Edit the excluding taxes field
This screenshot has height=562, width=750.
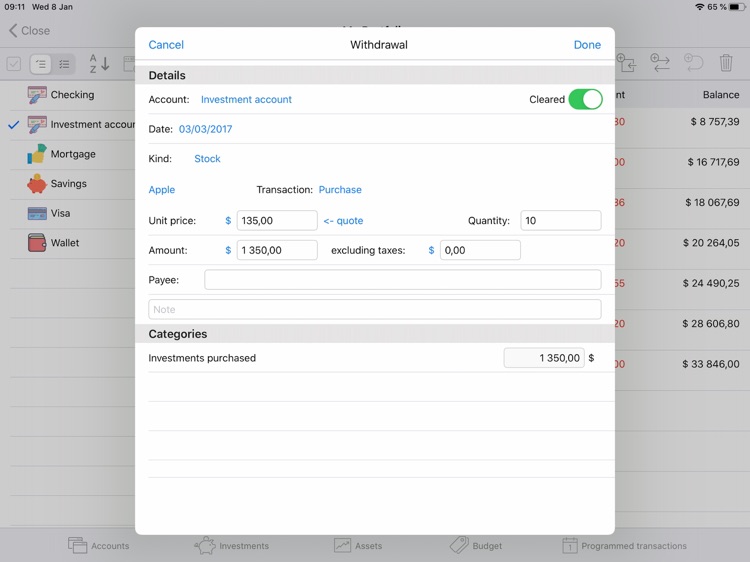[x=480, y=250]
